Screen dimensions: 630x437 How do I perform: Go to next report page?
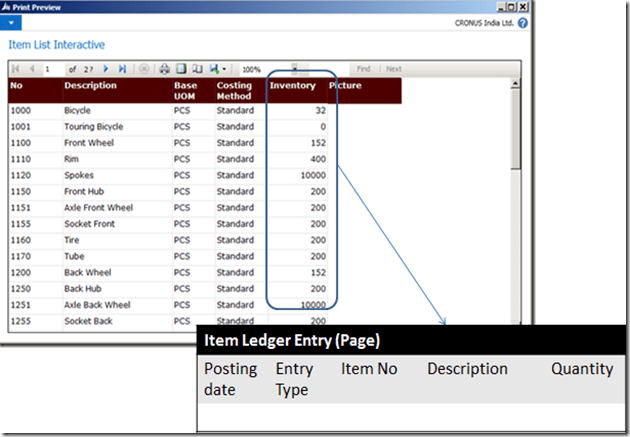point(106,69)
